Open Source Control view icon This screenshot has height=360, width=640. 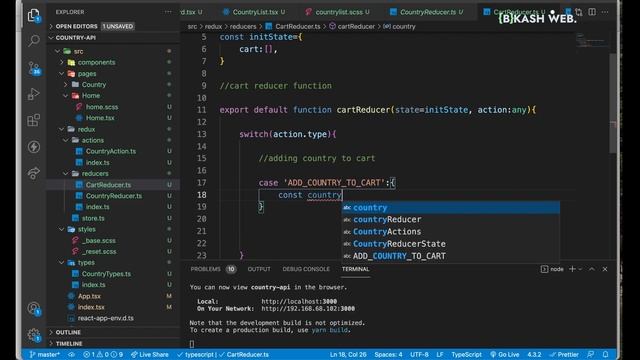click(x=34, y=68)
